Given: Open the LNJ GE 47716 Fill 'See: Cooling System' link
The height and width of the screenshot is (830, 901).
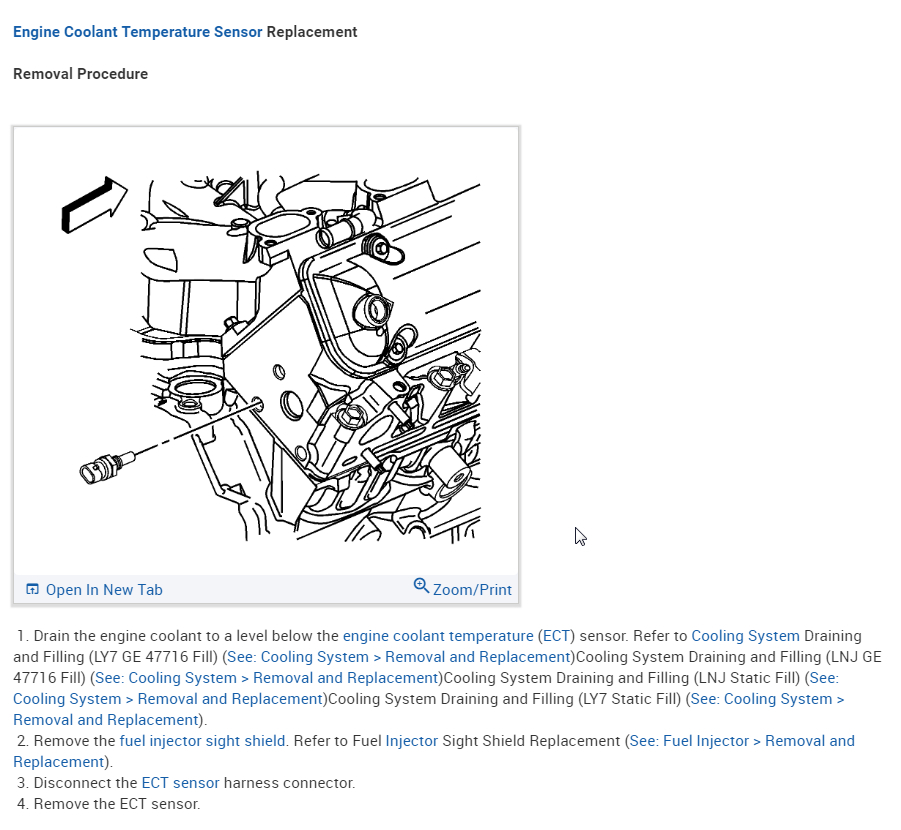Looking at the screenshot, I should tap(267, 678).
